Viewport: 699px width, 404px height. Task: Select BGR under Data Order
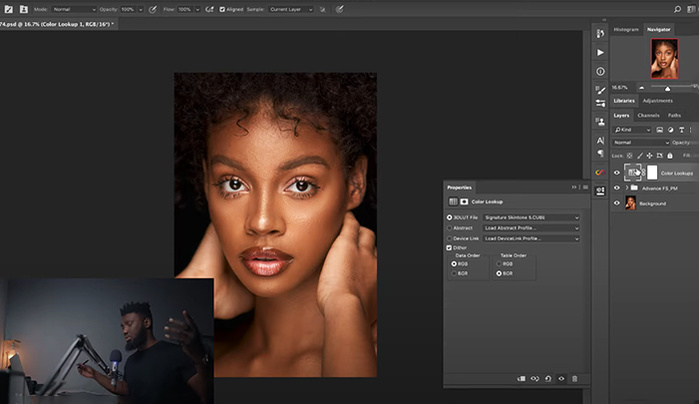point(457,273)
